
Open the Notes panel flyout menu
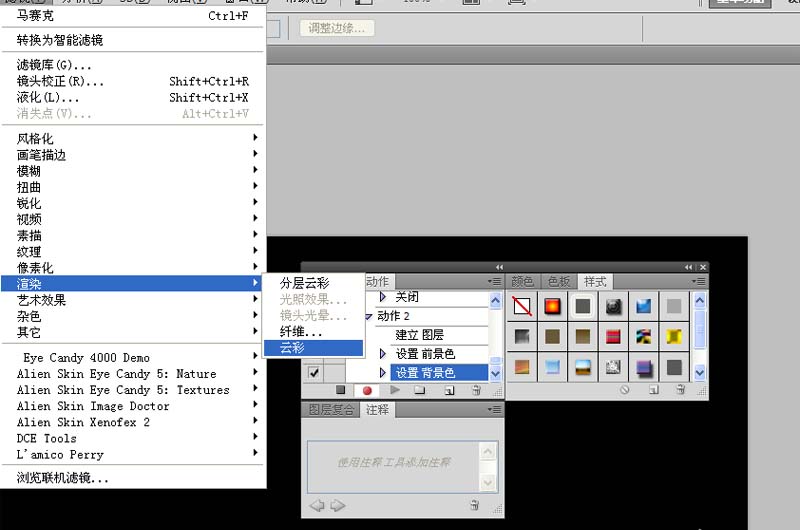click(x=495, y=410)
